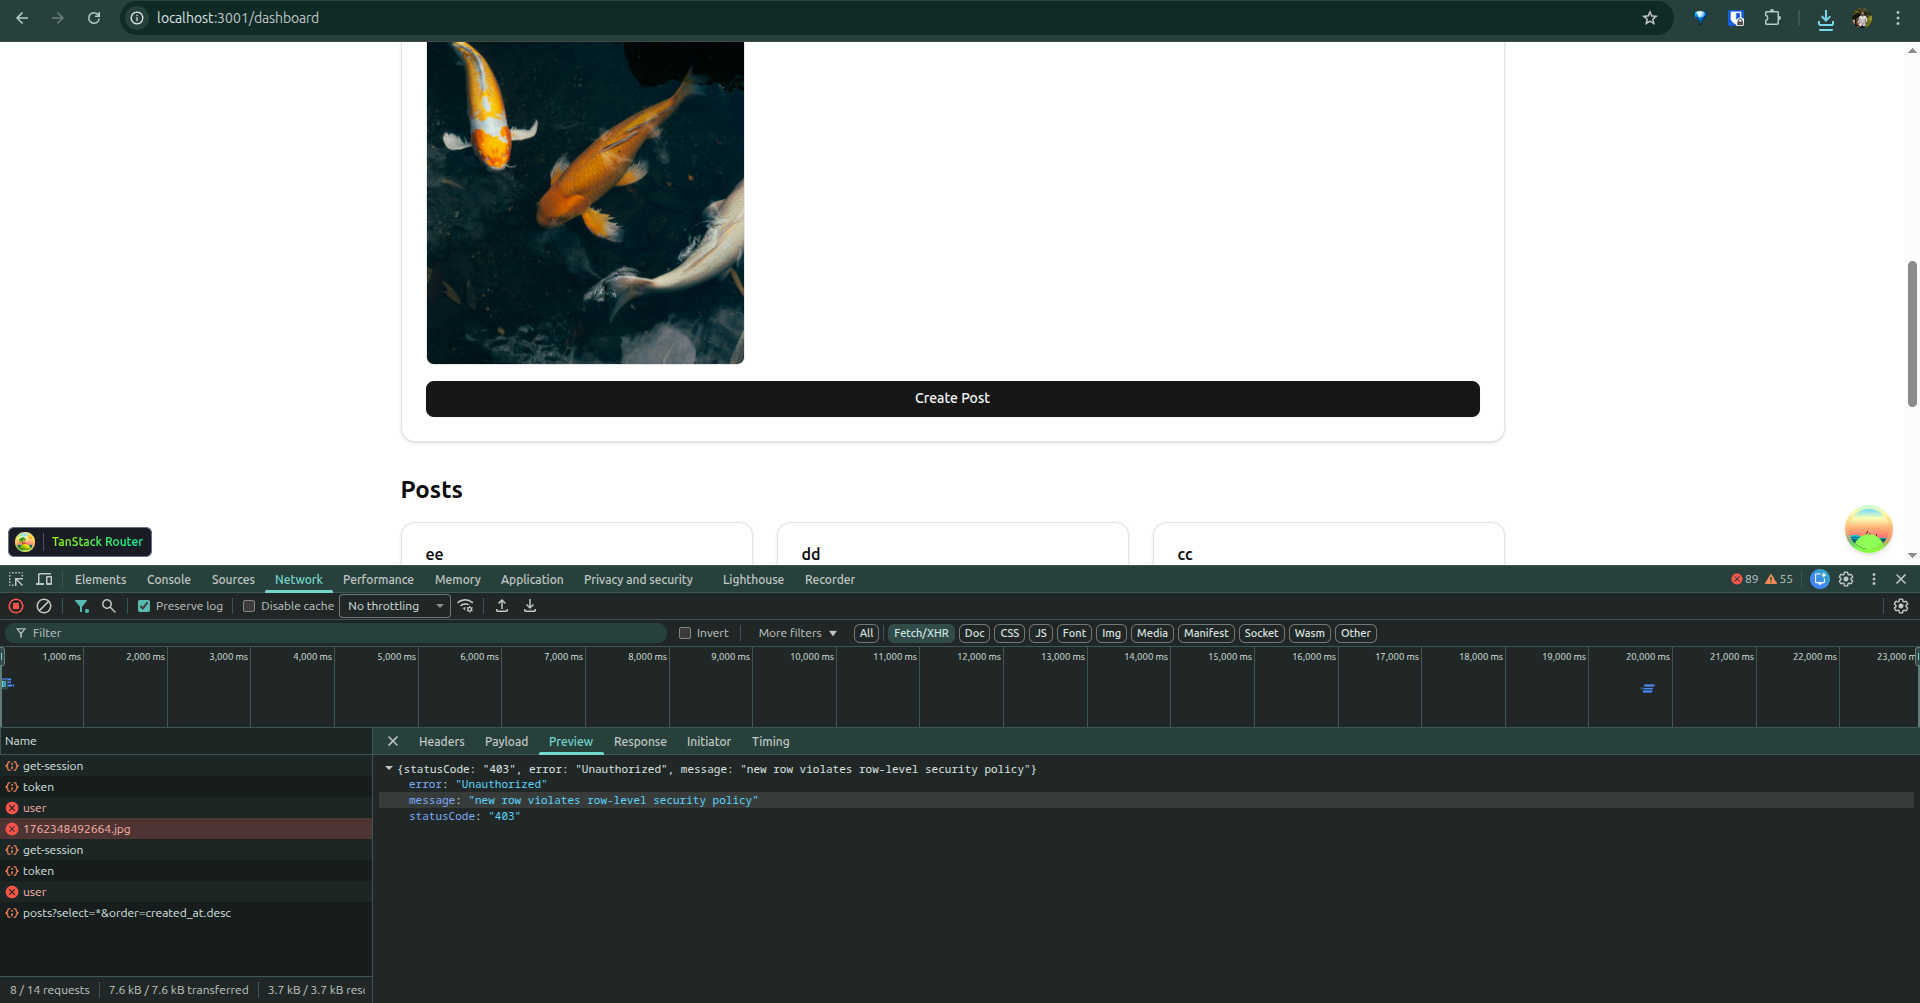Open the Chrome three-dot menu
This screenshot has height=1003, width=1920.
1898,18
